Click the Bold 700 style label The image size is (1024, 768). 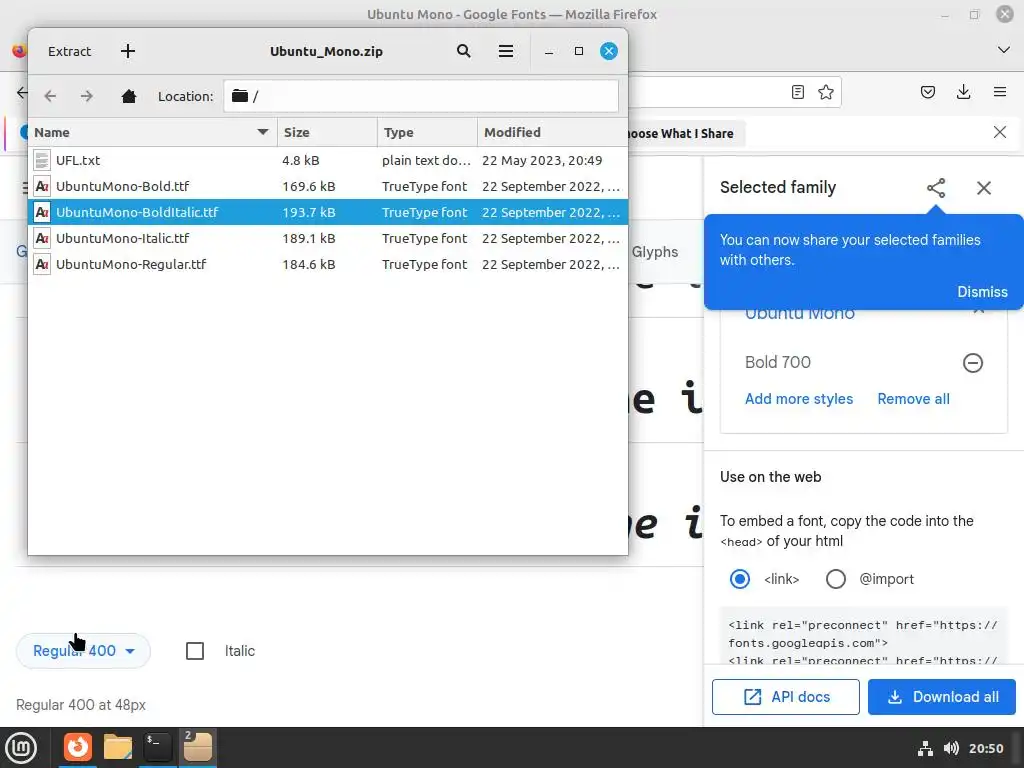[777, 362]
